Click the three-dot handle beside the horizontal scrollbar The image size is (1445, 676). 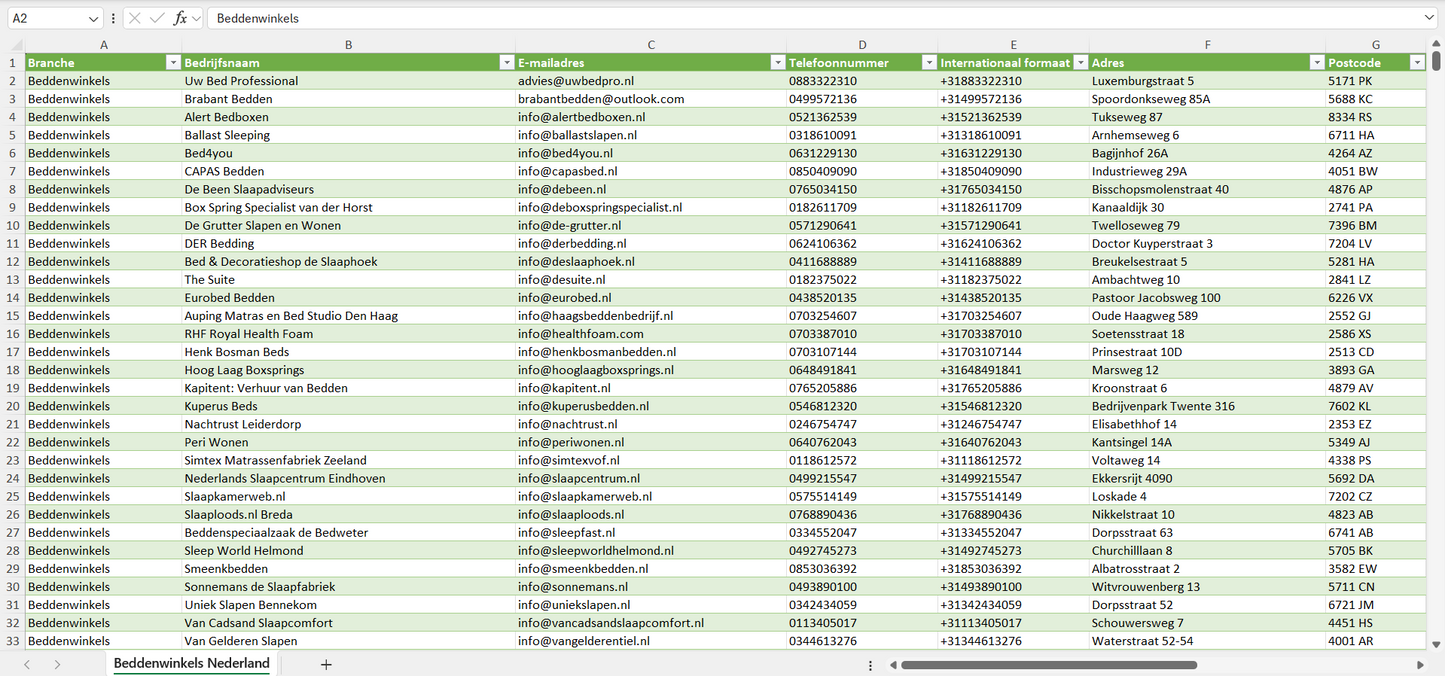pos(870,665)
